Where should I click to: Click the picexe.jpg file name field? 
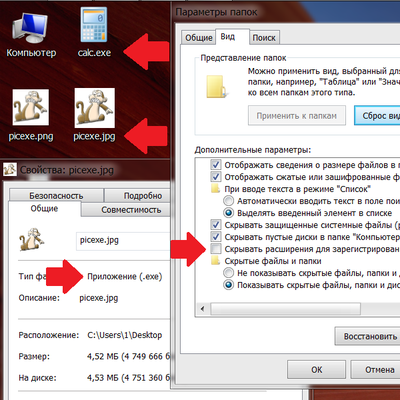123,241
